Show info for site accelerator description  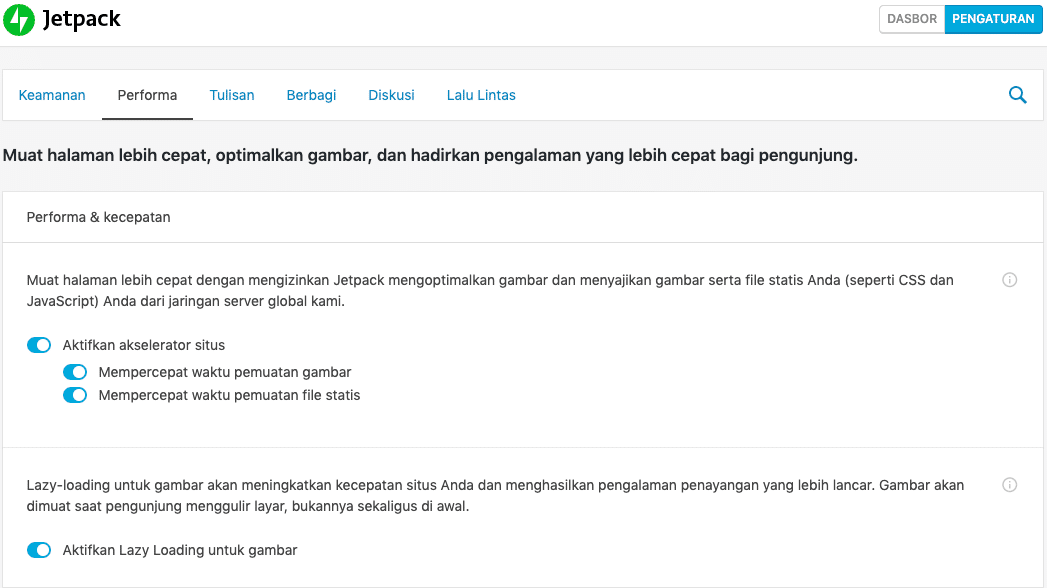(x=1009, y=280)
